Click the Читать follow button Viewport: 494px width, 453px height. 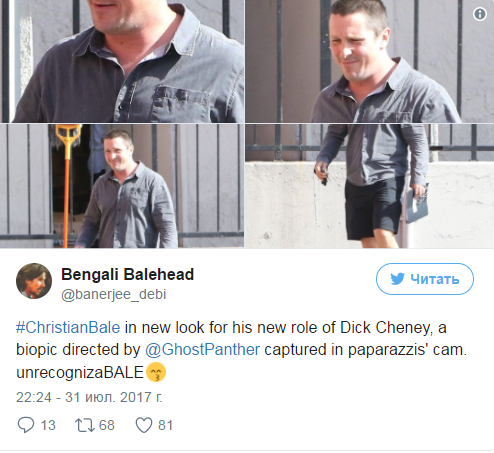(425, 279)
